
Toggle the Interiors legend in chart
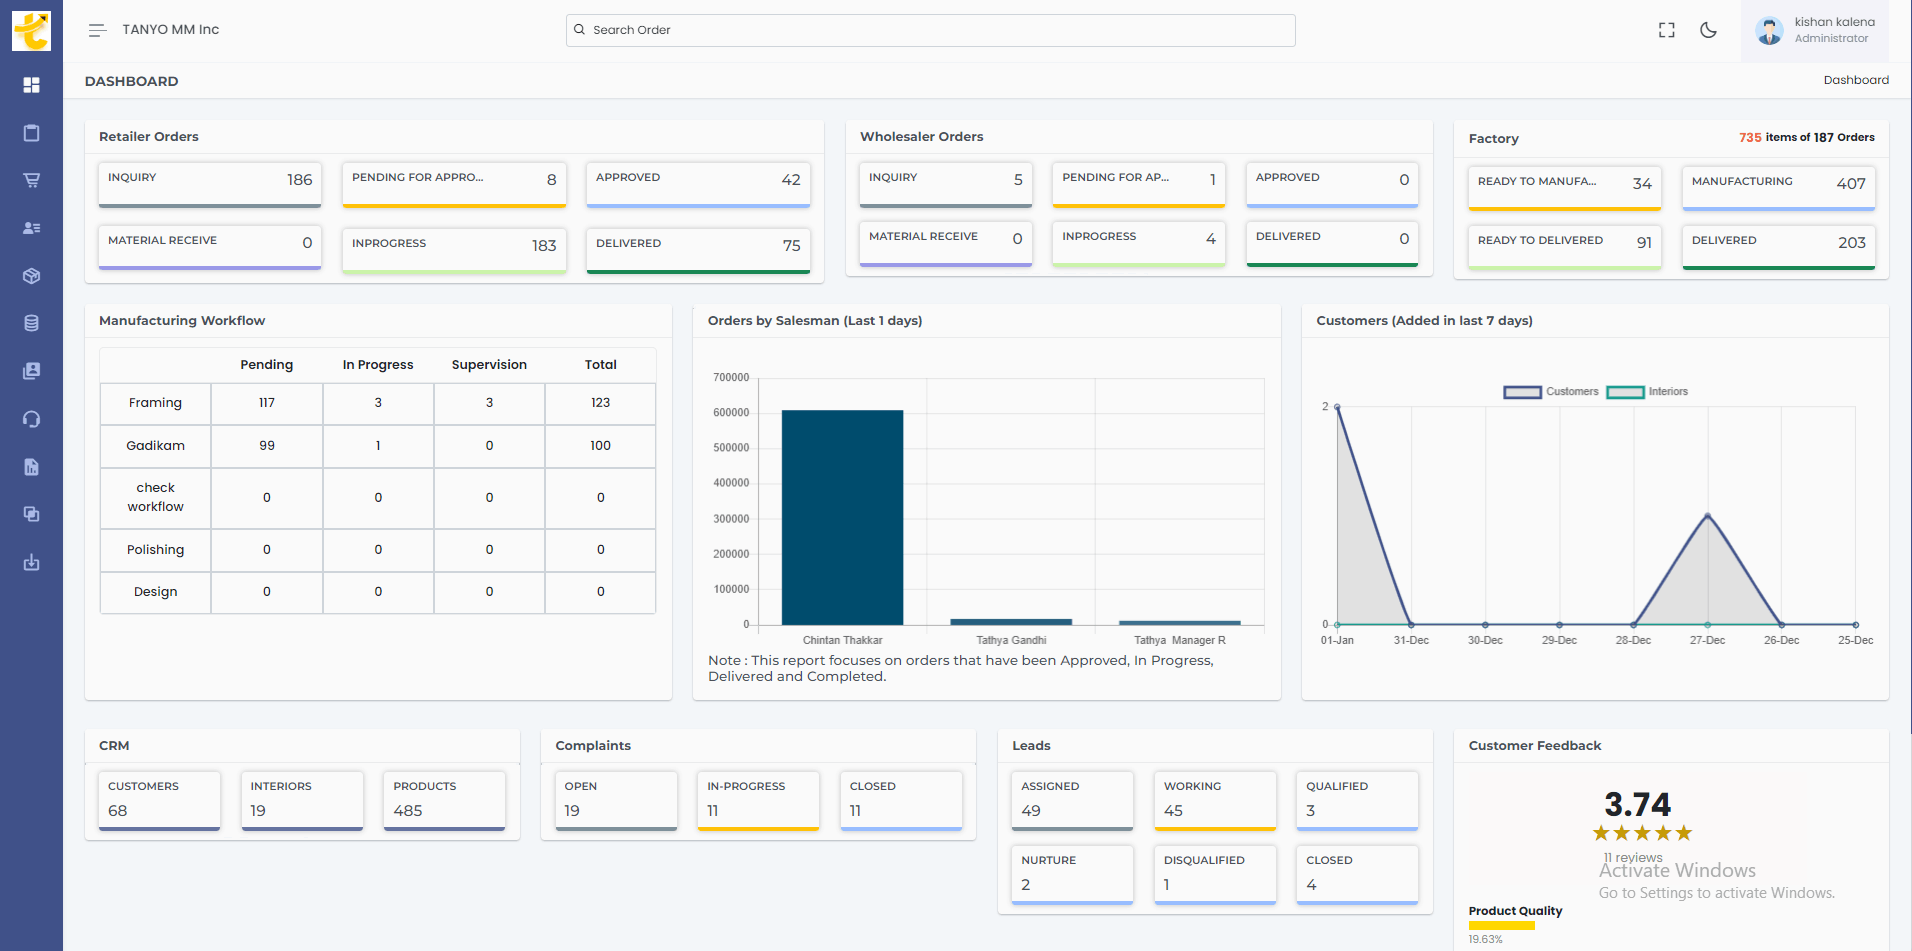click(x=1647, y=392)
